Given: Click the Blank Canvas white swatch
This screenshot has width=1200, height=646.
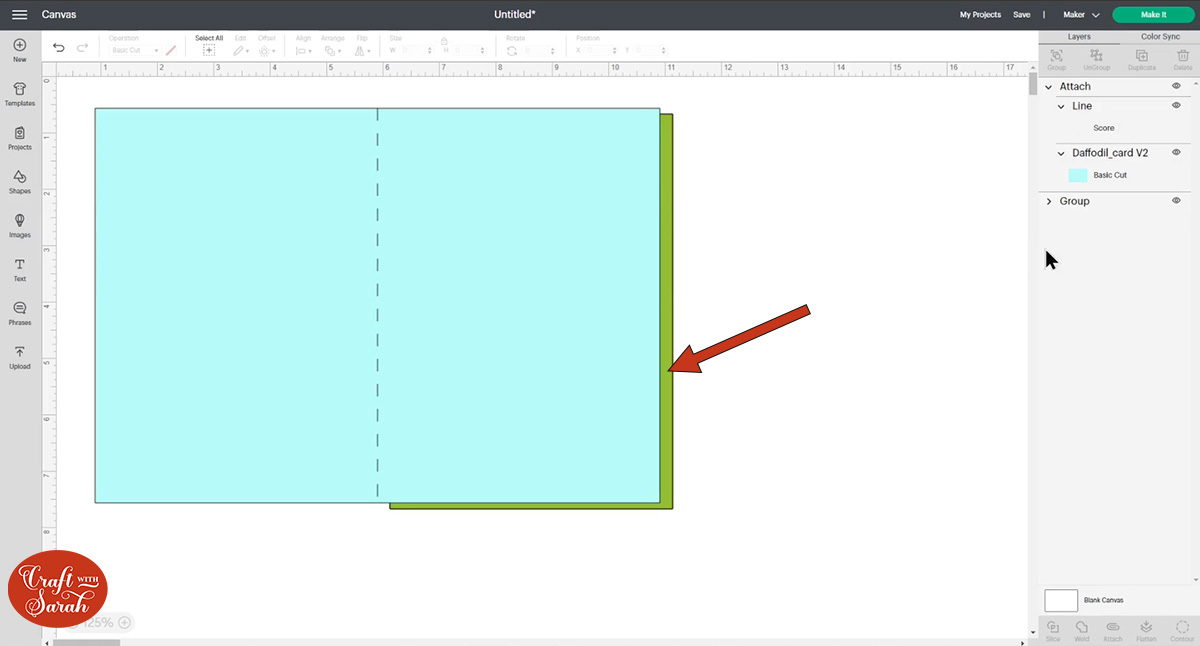Looking at the screenshot, I should [x=1061, y=600].
